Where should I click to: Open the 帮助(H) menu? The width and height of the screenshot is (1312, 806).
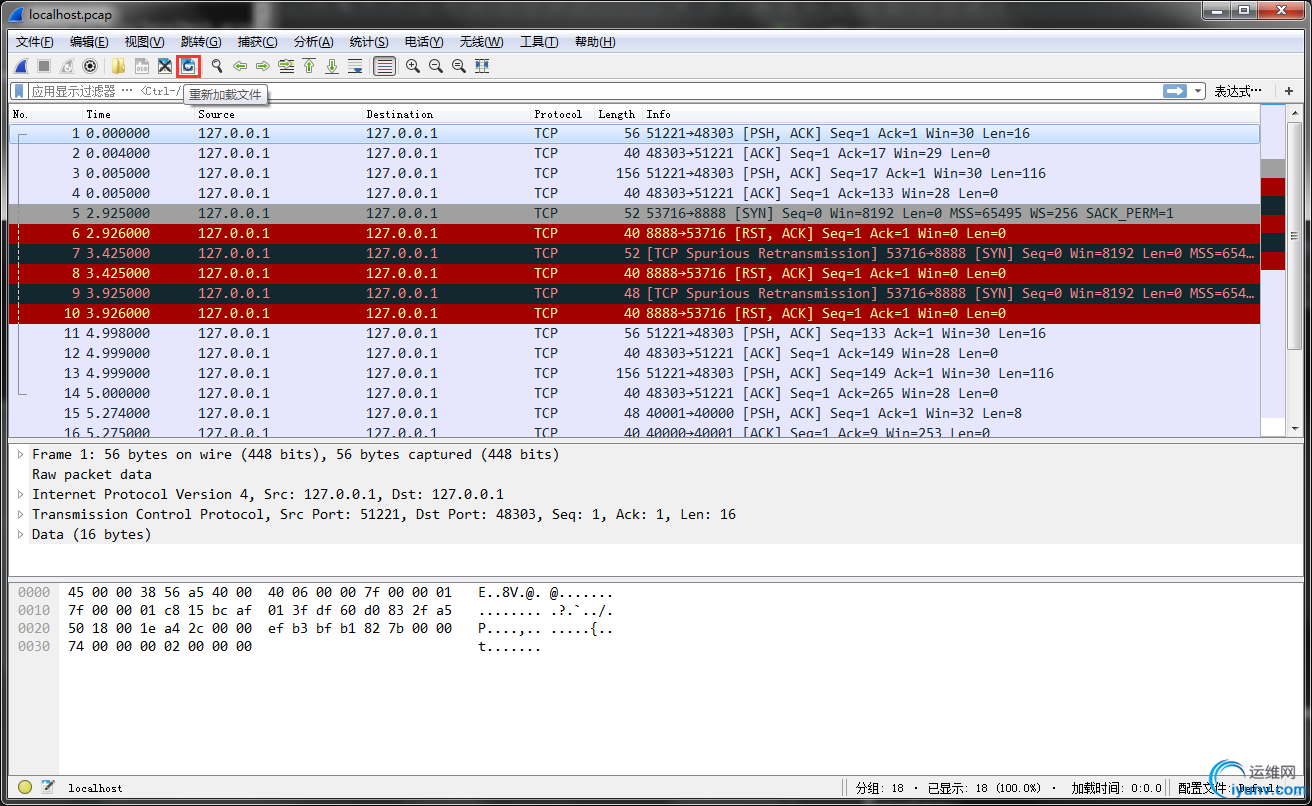[595, 42]
